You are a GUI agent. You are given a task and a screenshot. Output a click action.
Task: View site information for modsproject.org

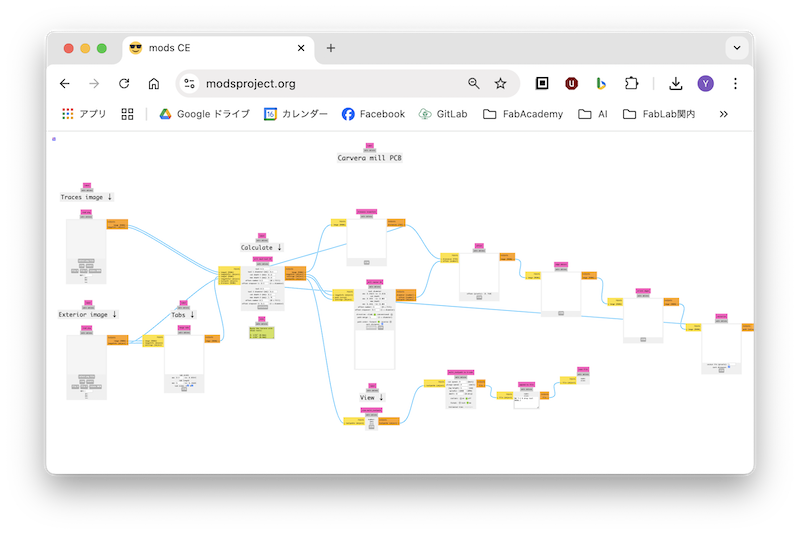(x=189, y=84)
